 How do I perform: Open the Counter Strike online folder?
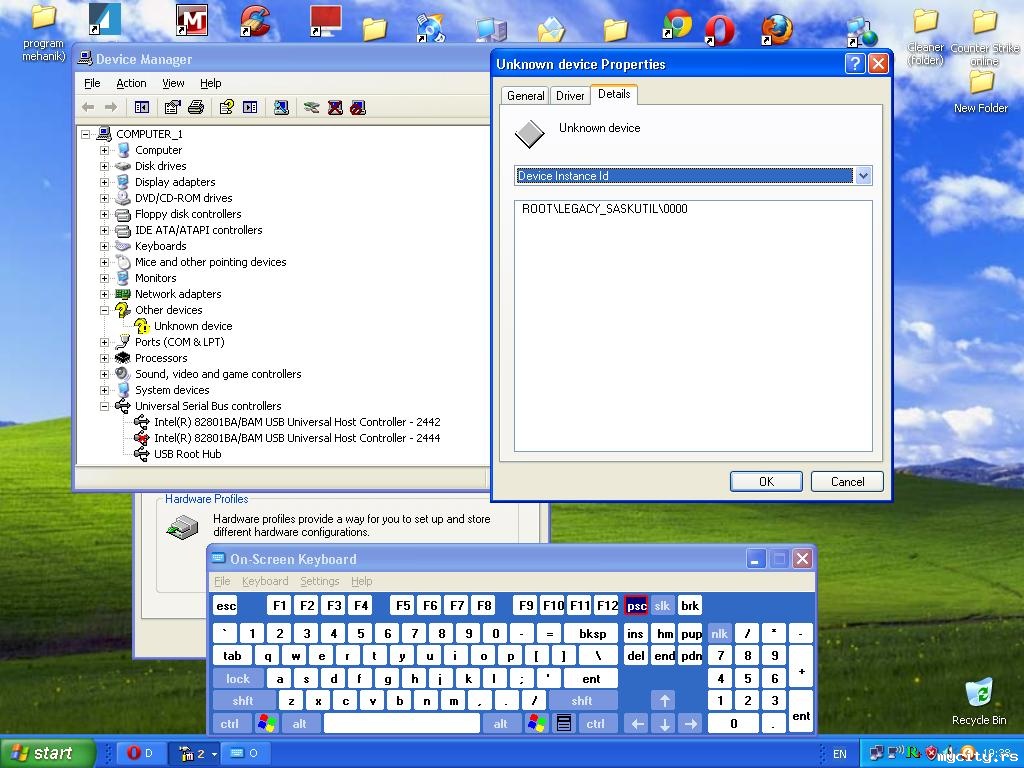984,37
